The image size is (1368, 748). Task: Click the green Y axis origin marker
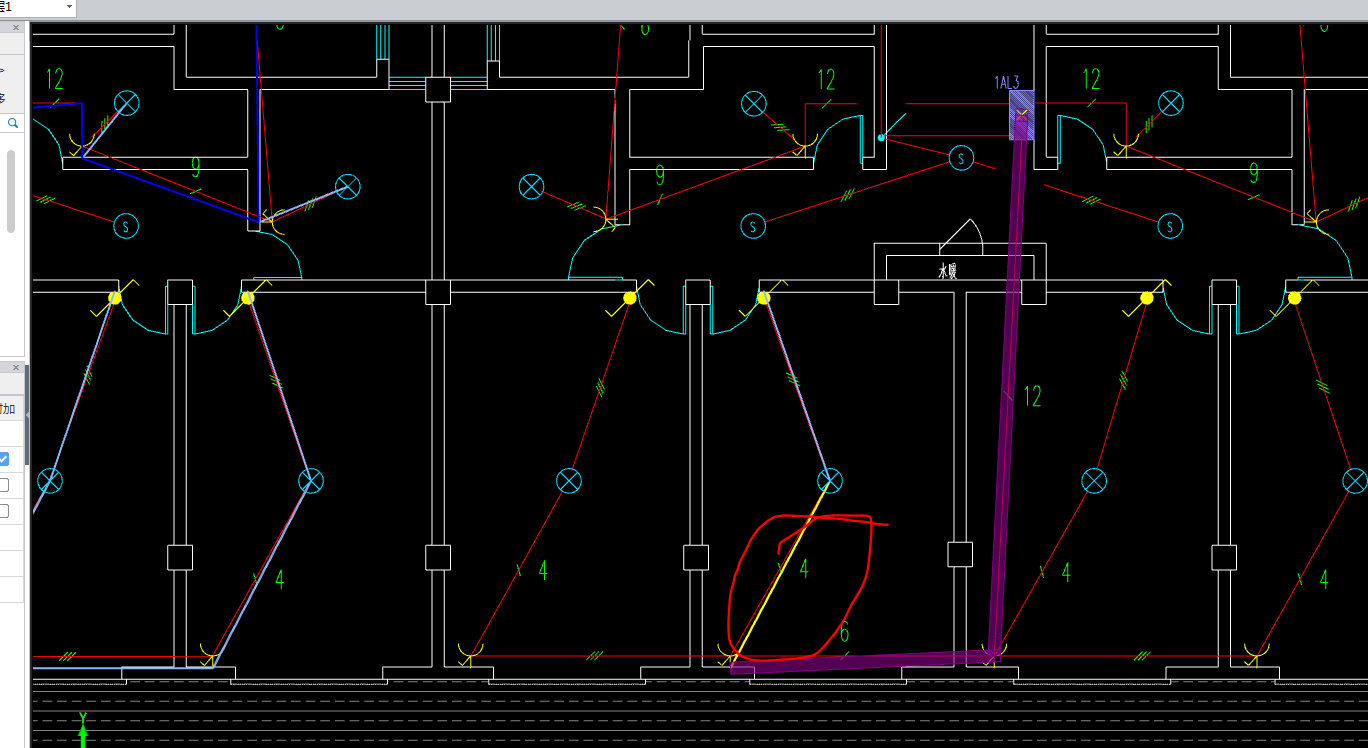83,729
